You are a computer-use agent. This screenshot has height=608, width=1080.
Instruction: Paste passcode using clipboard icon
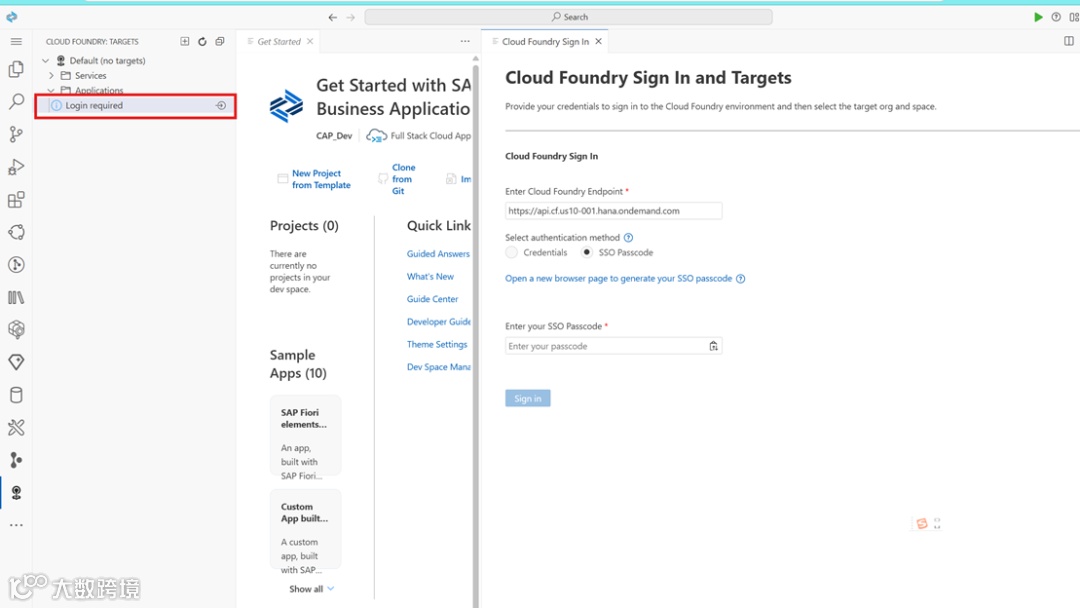(x=714, y=346)
